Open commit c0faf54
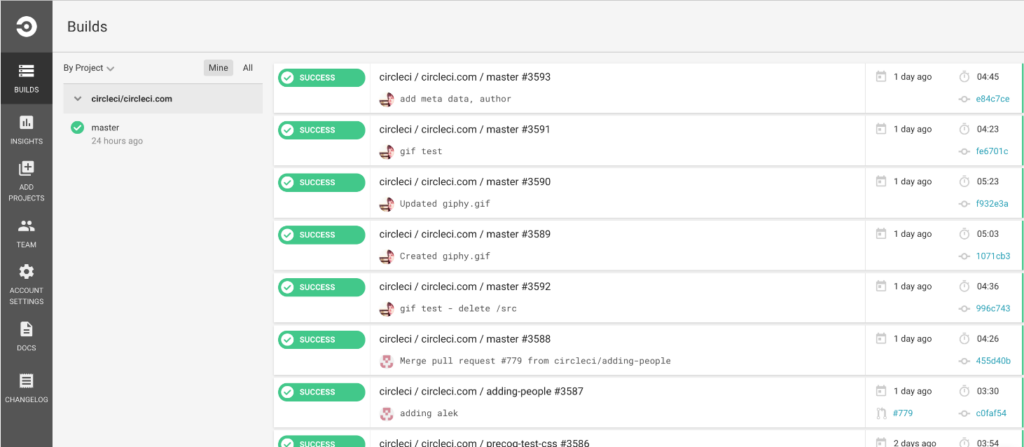 click(991, 413)
